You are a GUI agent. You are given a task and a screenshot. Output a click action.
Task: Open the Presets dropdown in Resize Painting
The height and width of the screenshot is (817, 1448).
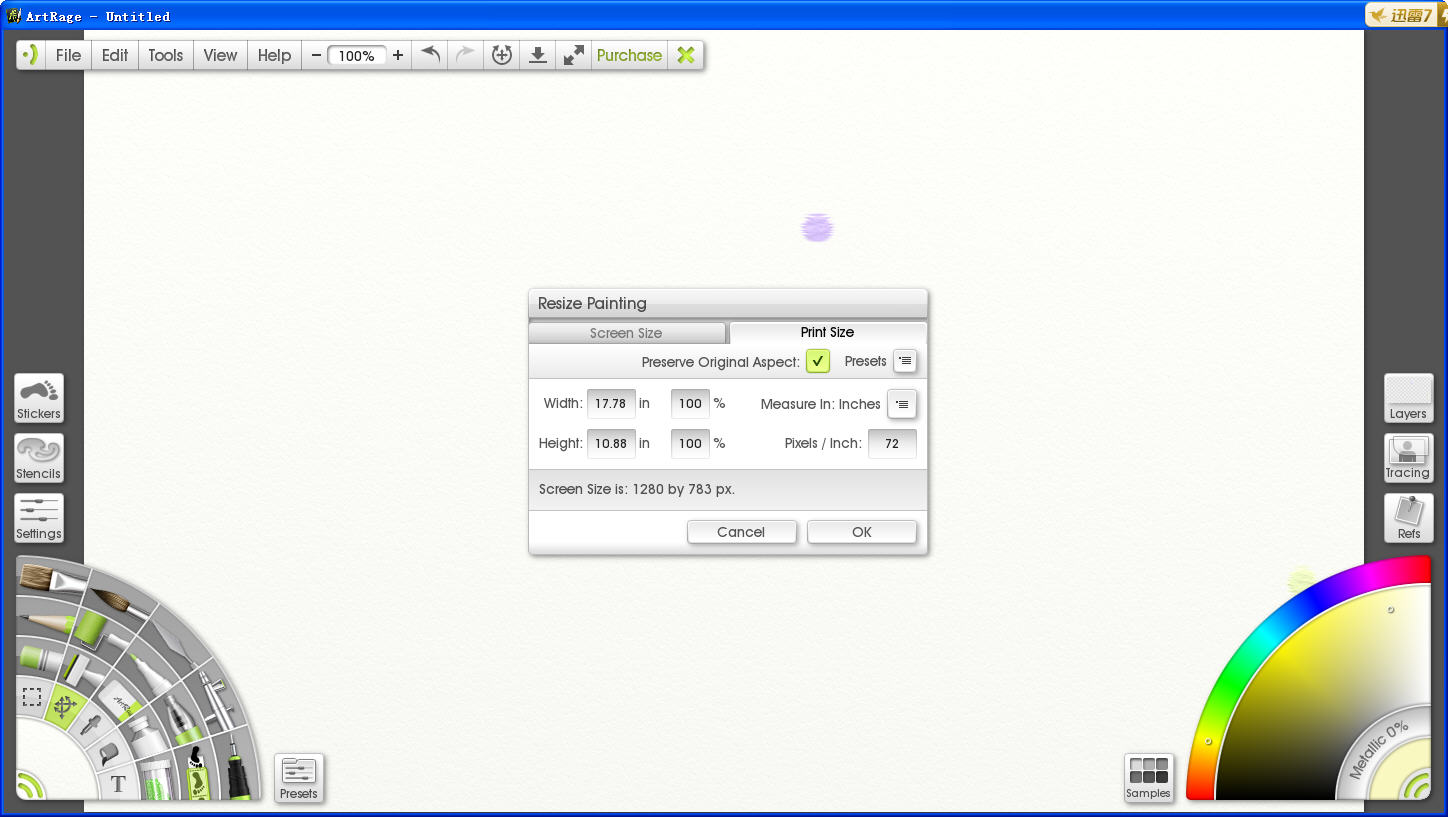(904, 361)
